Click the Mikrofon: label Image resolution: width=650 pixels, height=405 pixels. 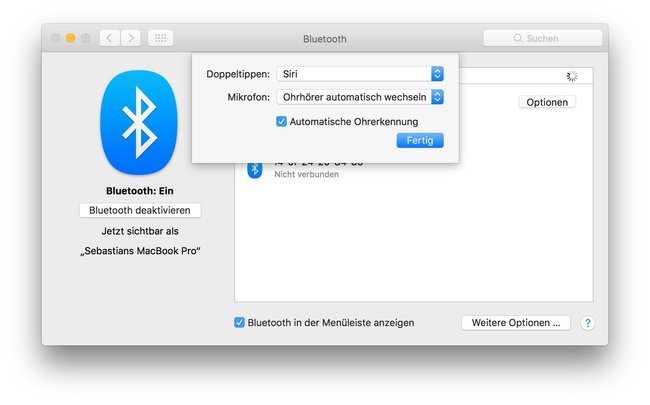248,97
